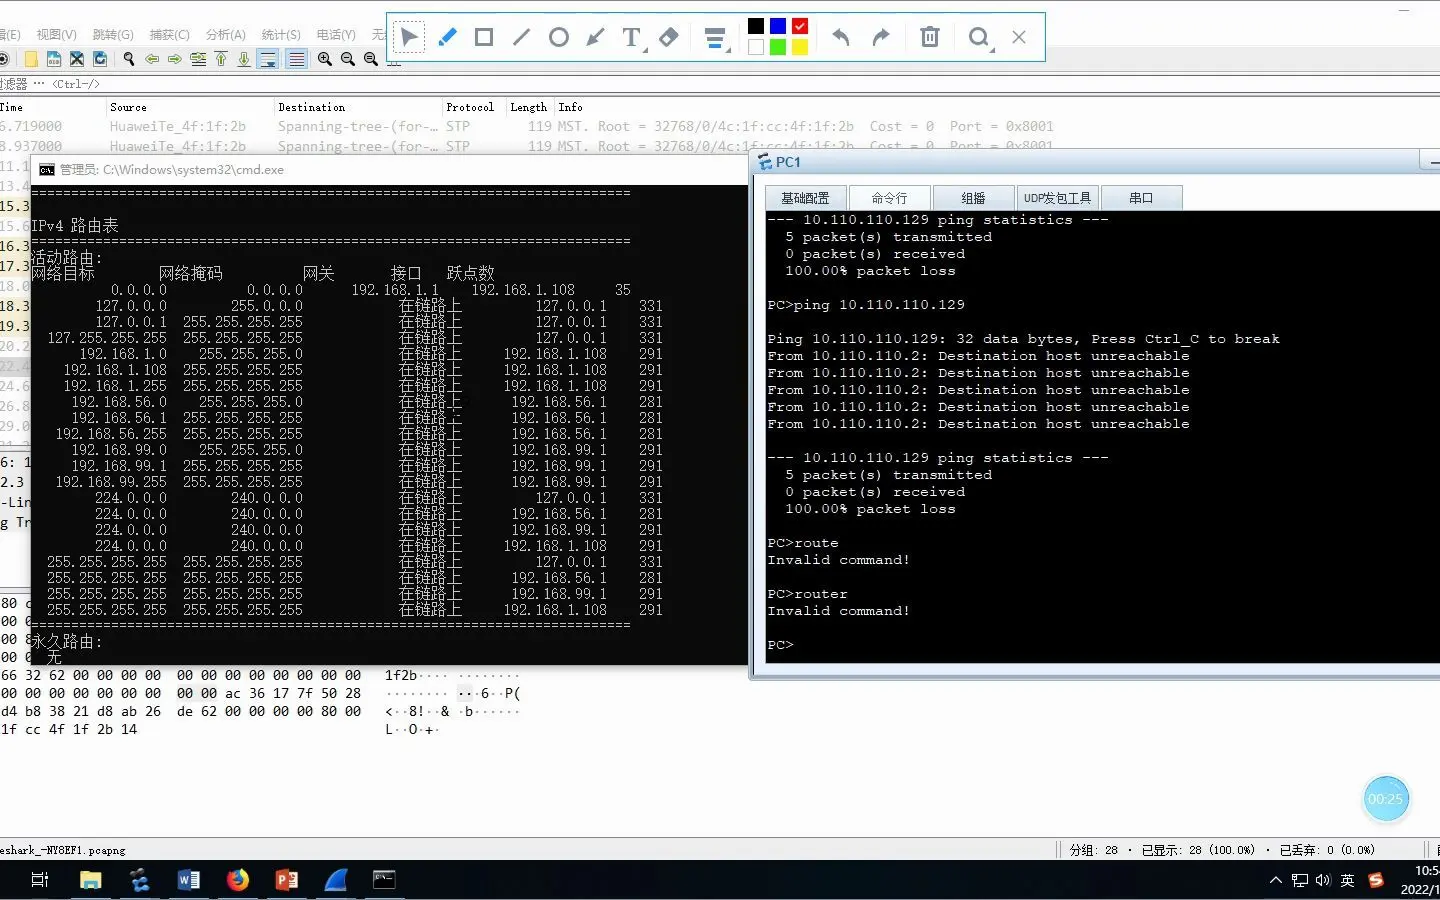The height and width of the screenshot is (900, 1440).
Task: Sort packets by Length column header
Action: pyautogui.click(x=528, y=107)
